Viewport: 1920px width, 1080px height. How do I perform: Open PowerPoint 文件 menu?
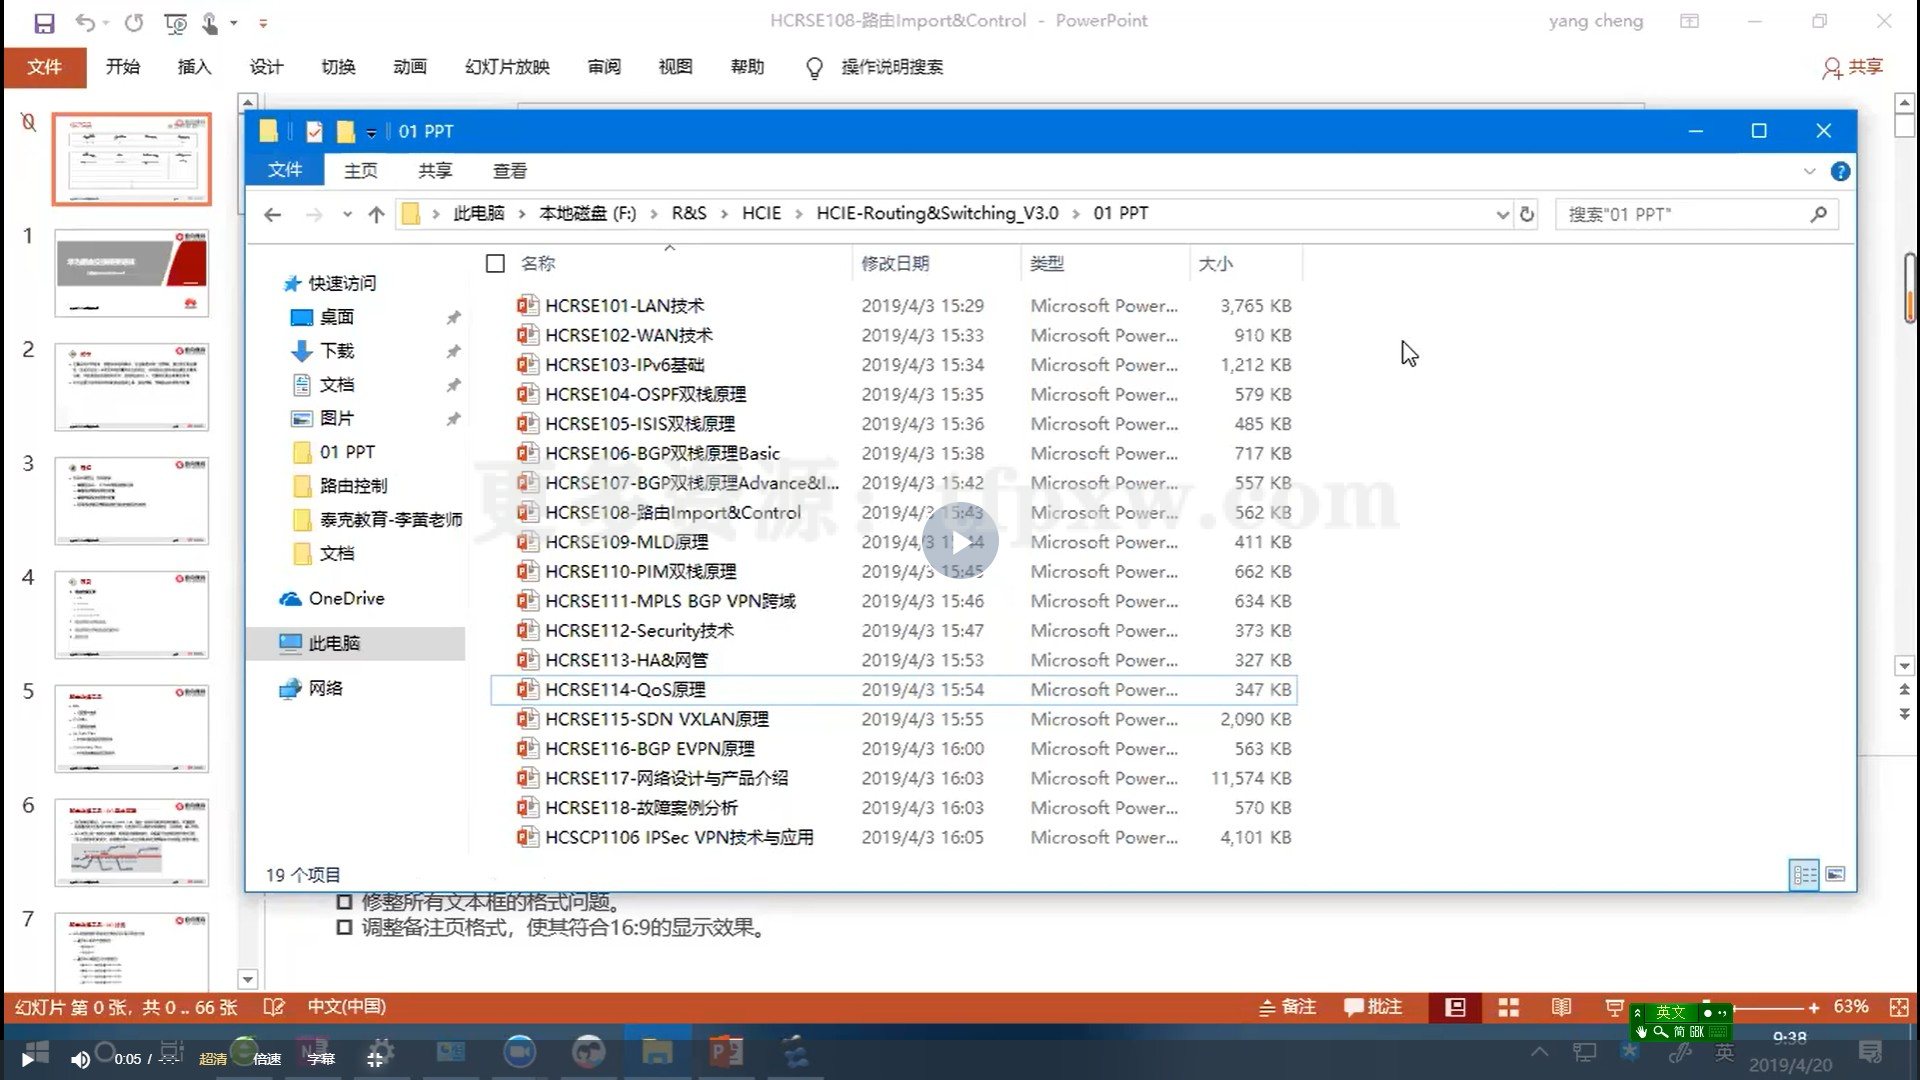click(x=44, y=67)
